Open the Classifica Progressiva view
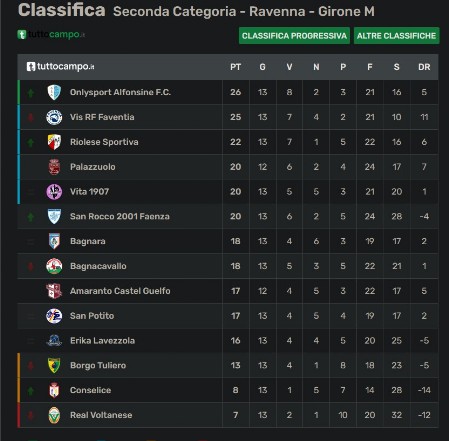The image size is (449, 441). [x=294, y=36]
